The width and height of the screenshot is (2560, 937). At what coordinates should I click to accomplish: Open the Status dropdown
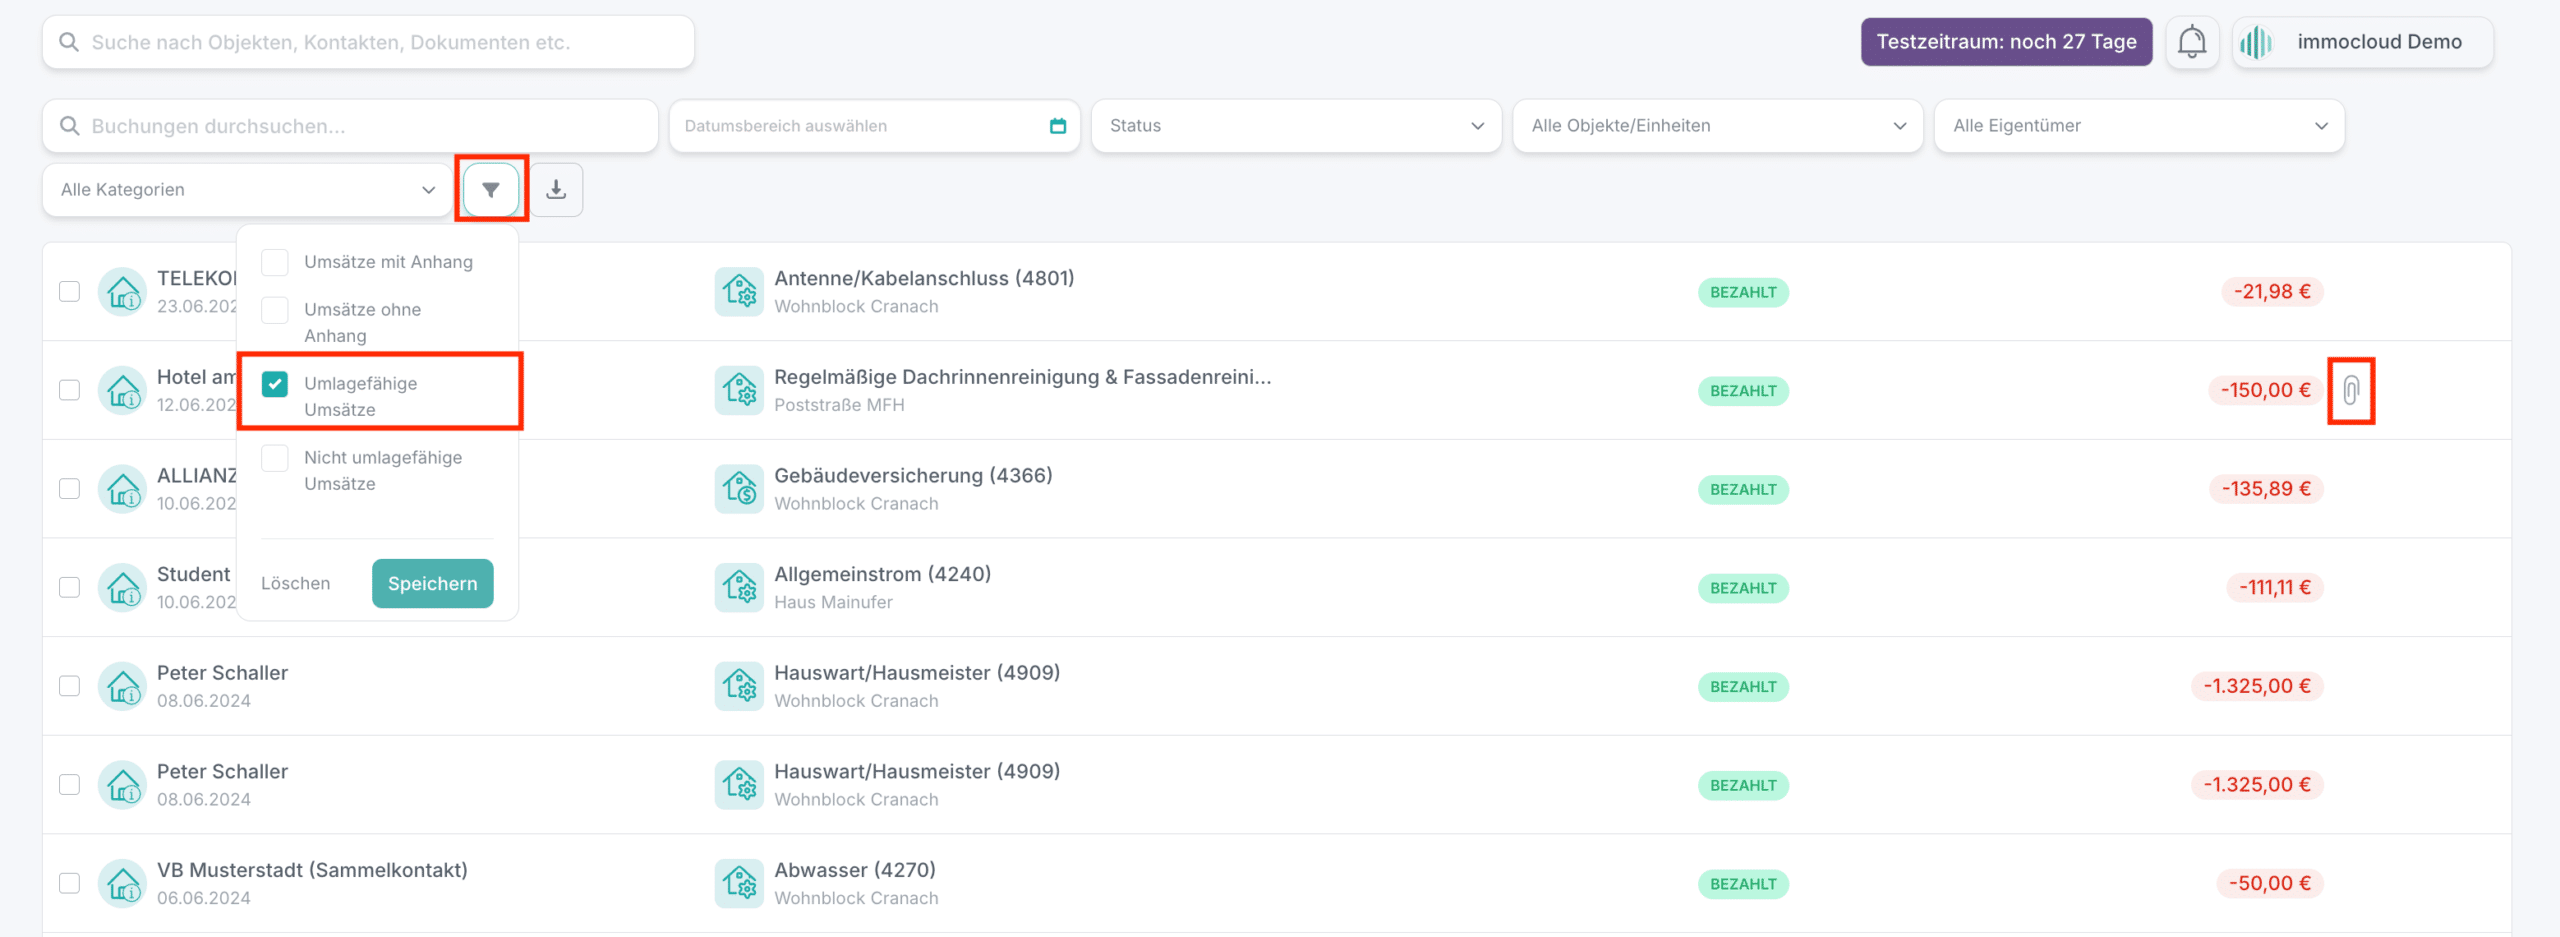1296,126
